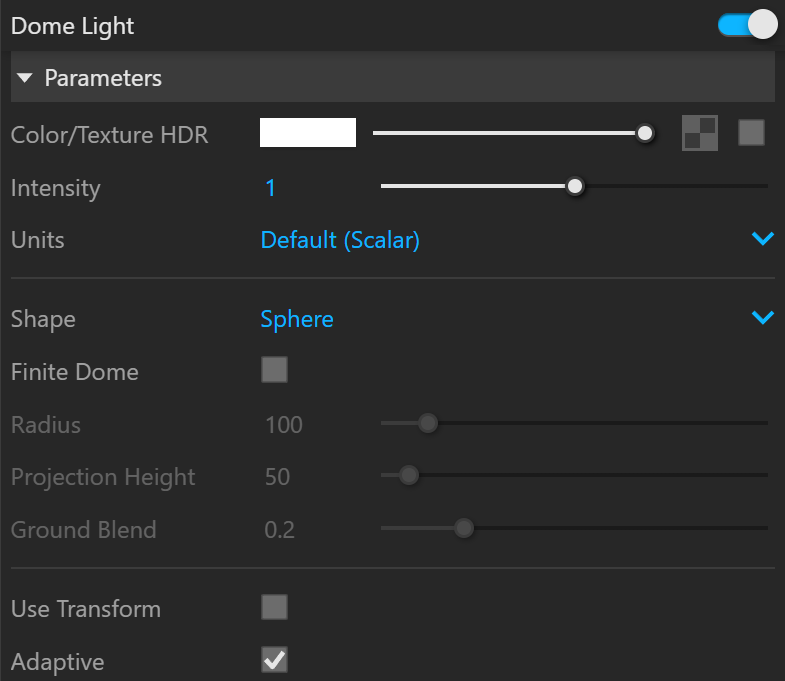The height and width of the screenshot is (681, 785).
Task: Click the Intensity slider handle
Action: 575,186
